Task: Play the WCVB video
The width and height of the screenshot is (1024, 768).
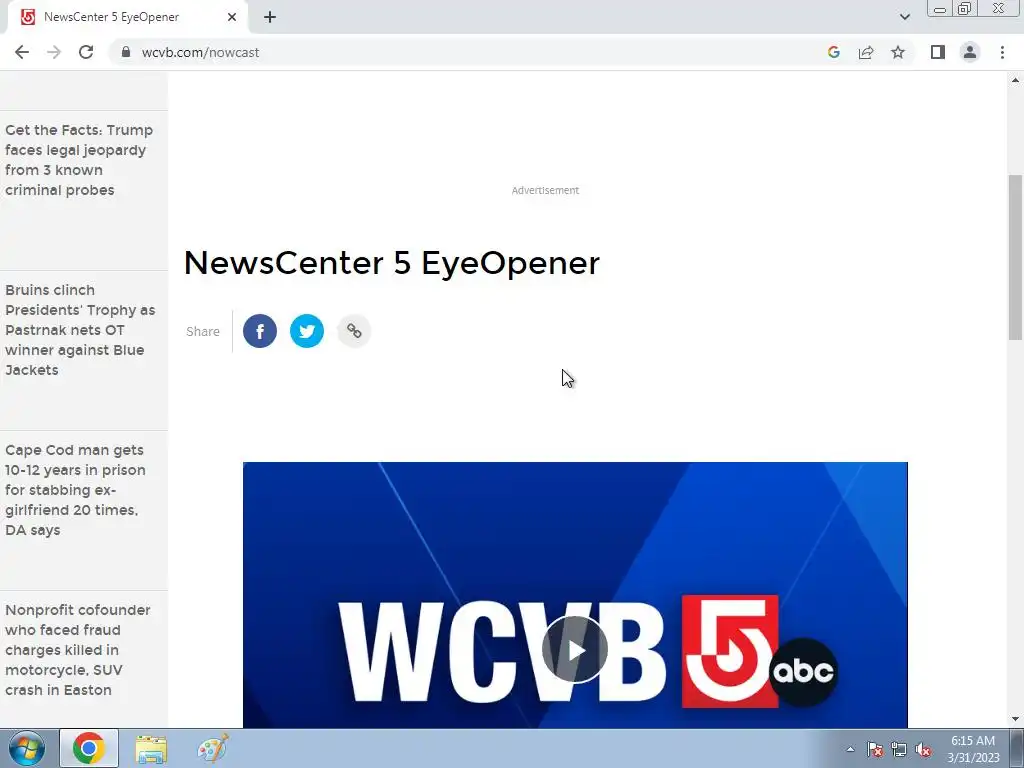Action: click(575, 650)
